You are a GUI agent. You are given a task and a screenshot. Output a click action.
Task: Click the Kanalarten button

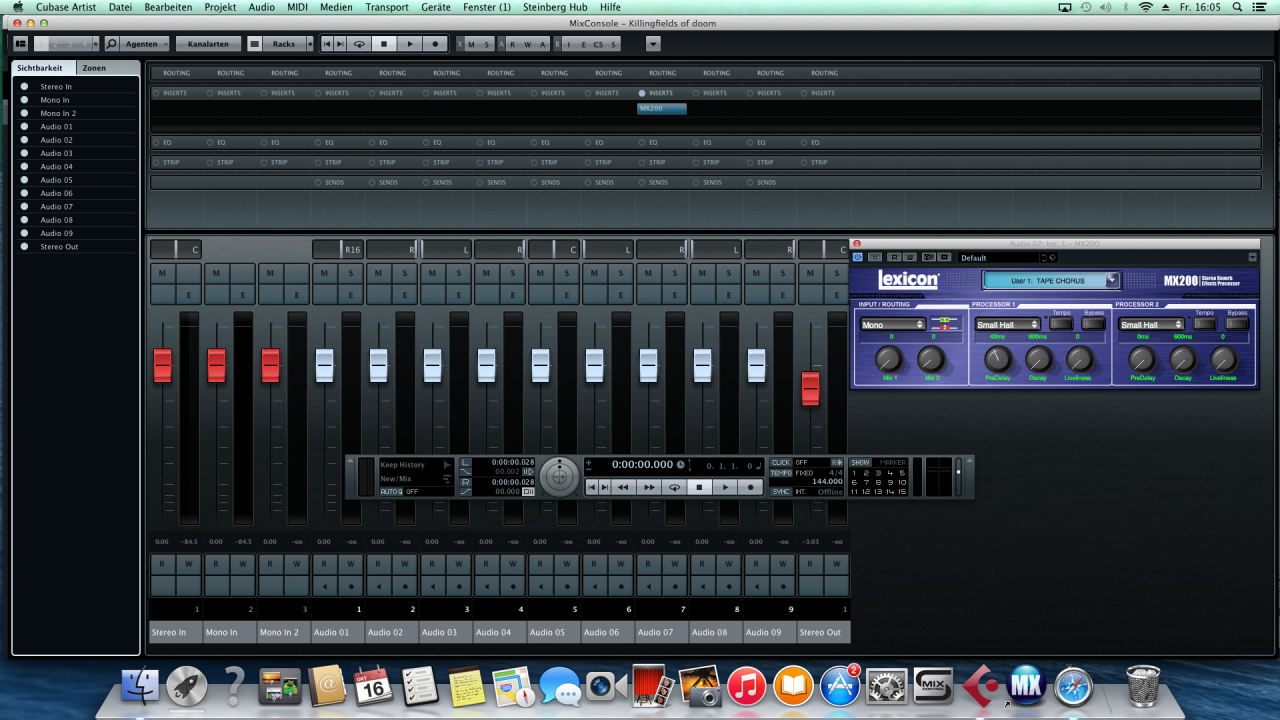pyautogui.click(x=208, y=44)
